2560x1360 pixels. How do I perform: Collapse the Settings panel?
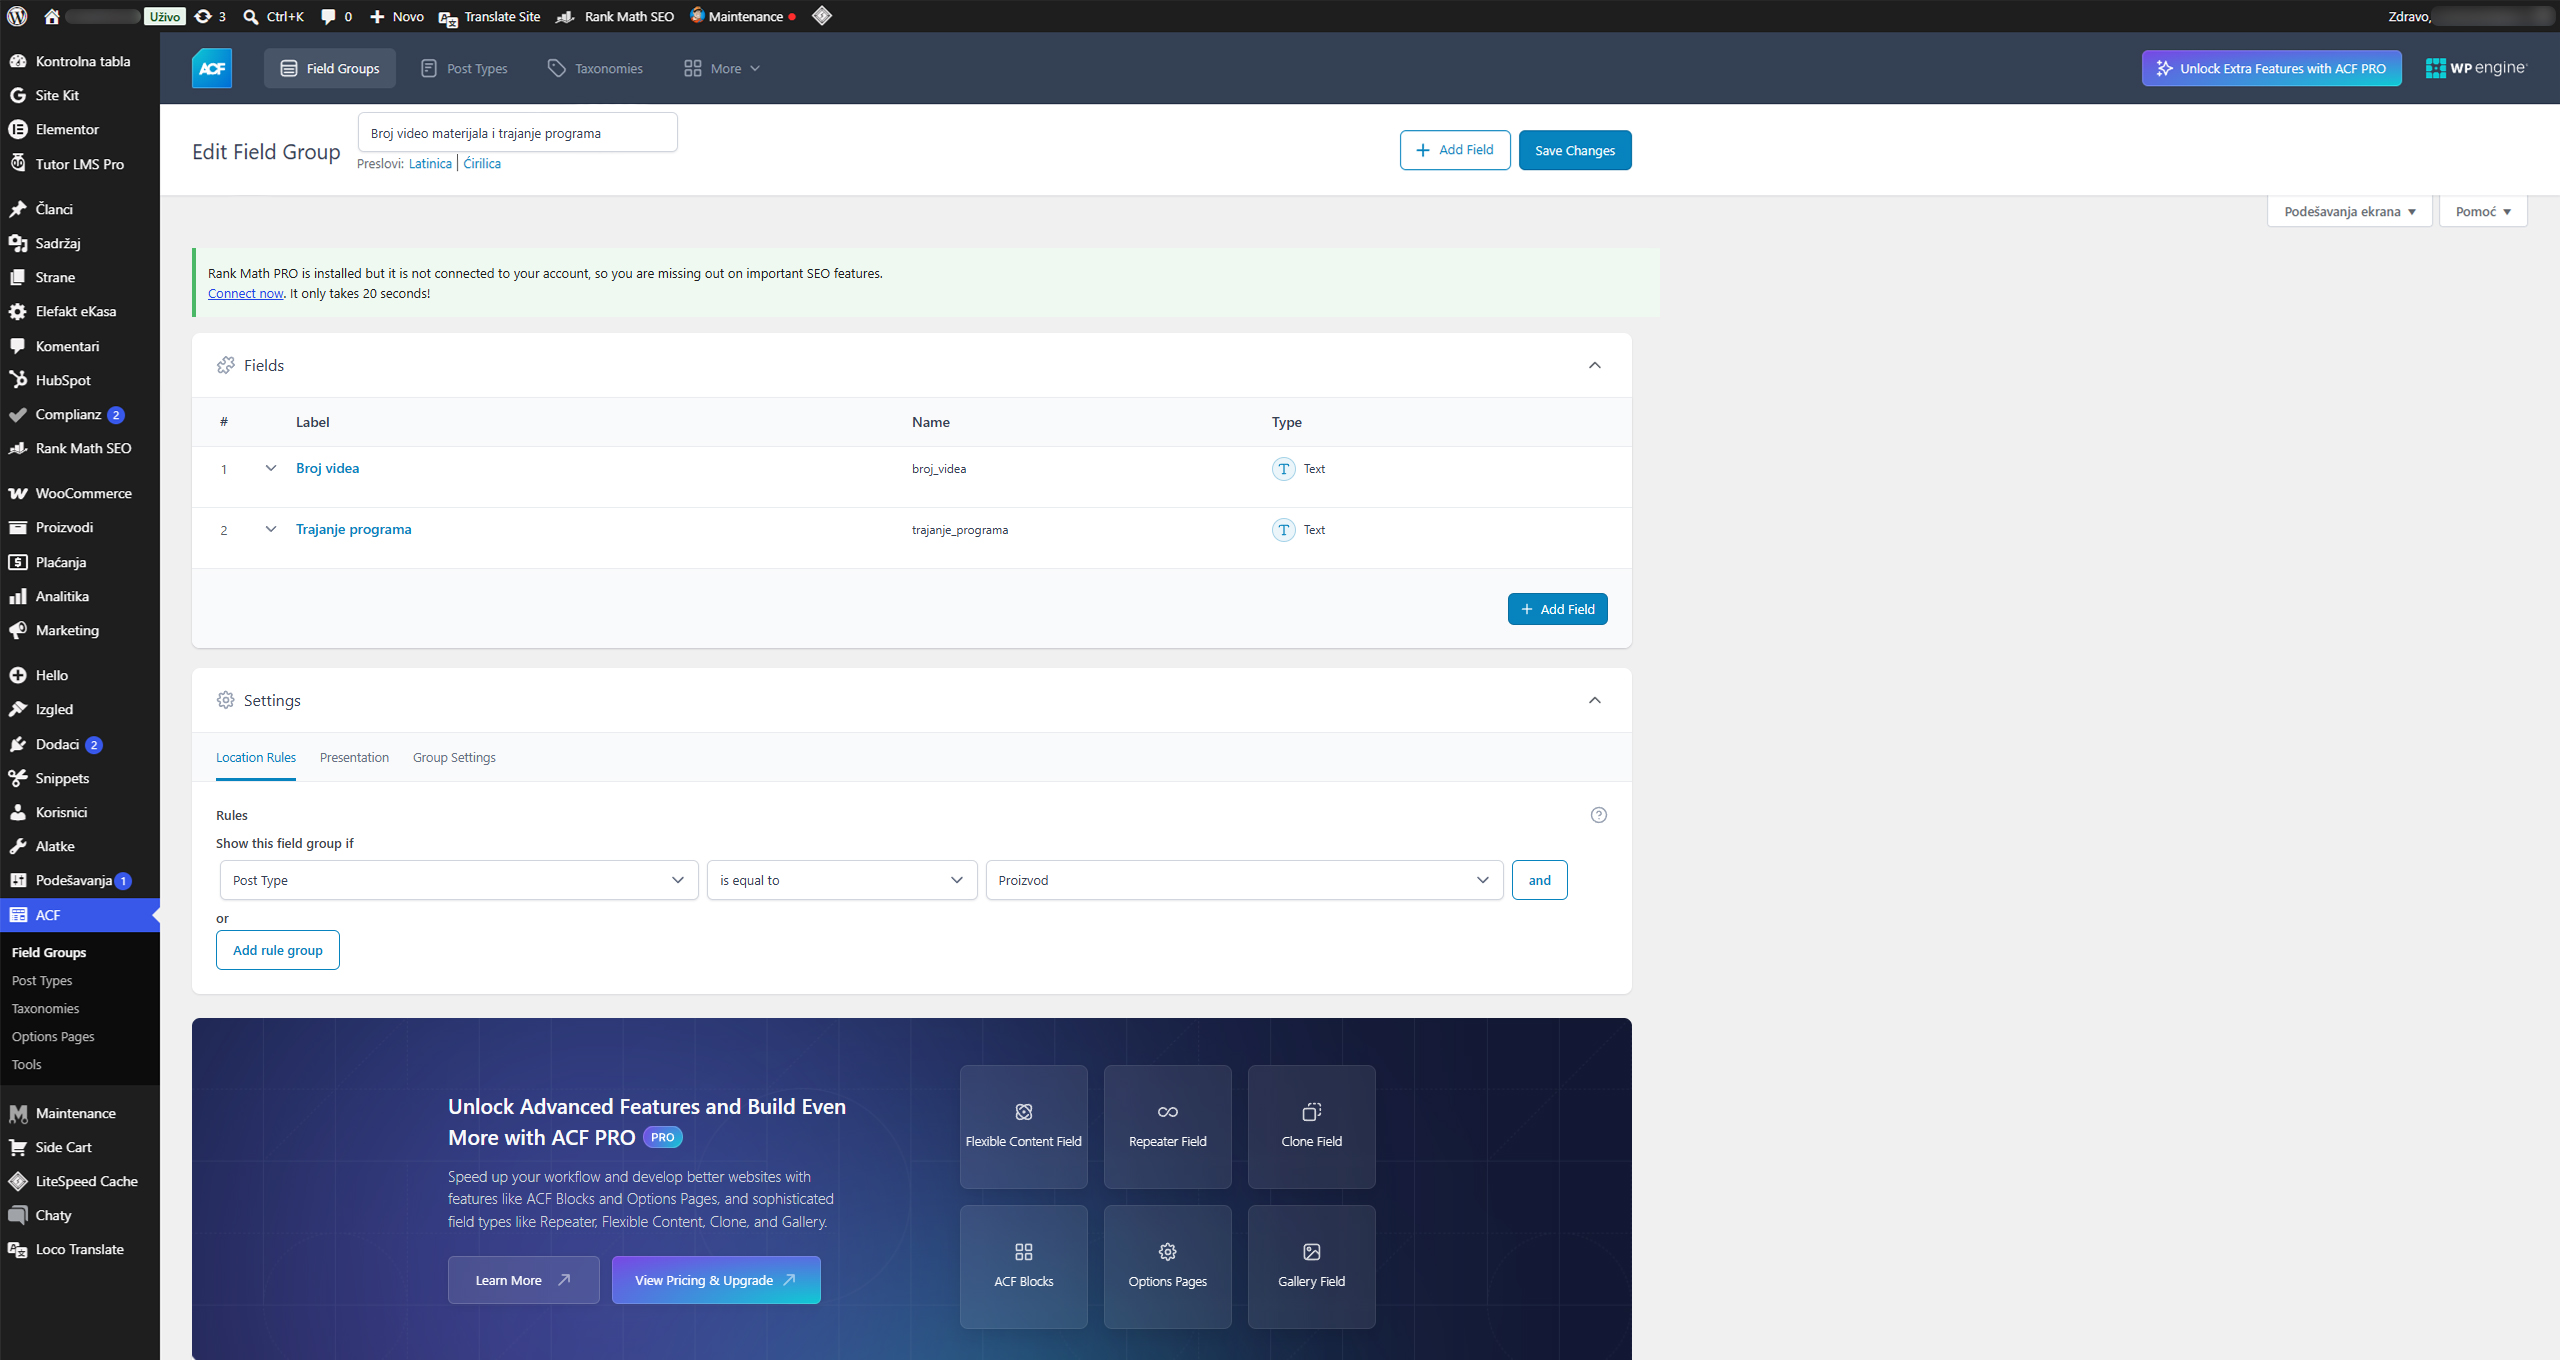pos(1595,700)
